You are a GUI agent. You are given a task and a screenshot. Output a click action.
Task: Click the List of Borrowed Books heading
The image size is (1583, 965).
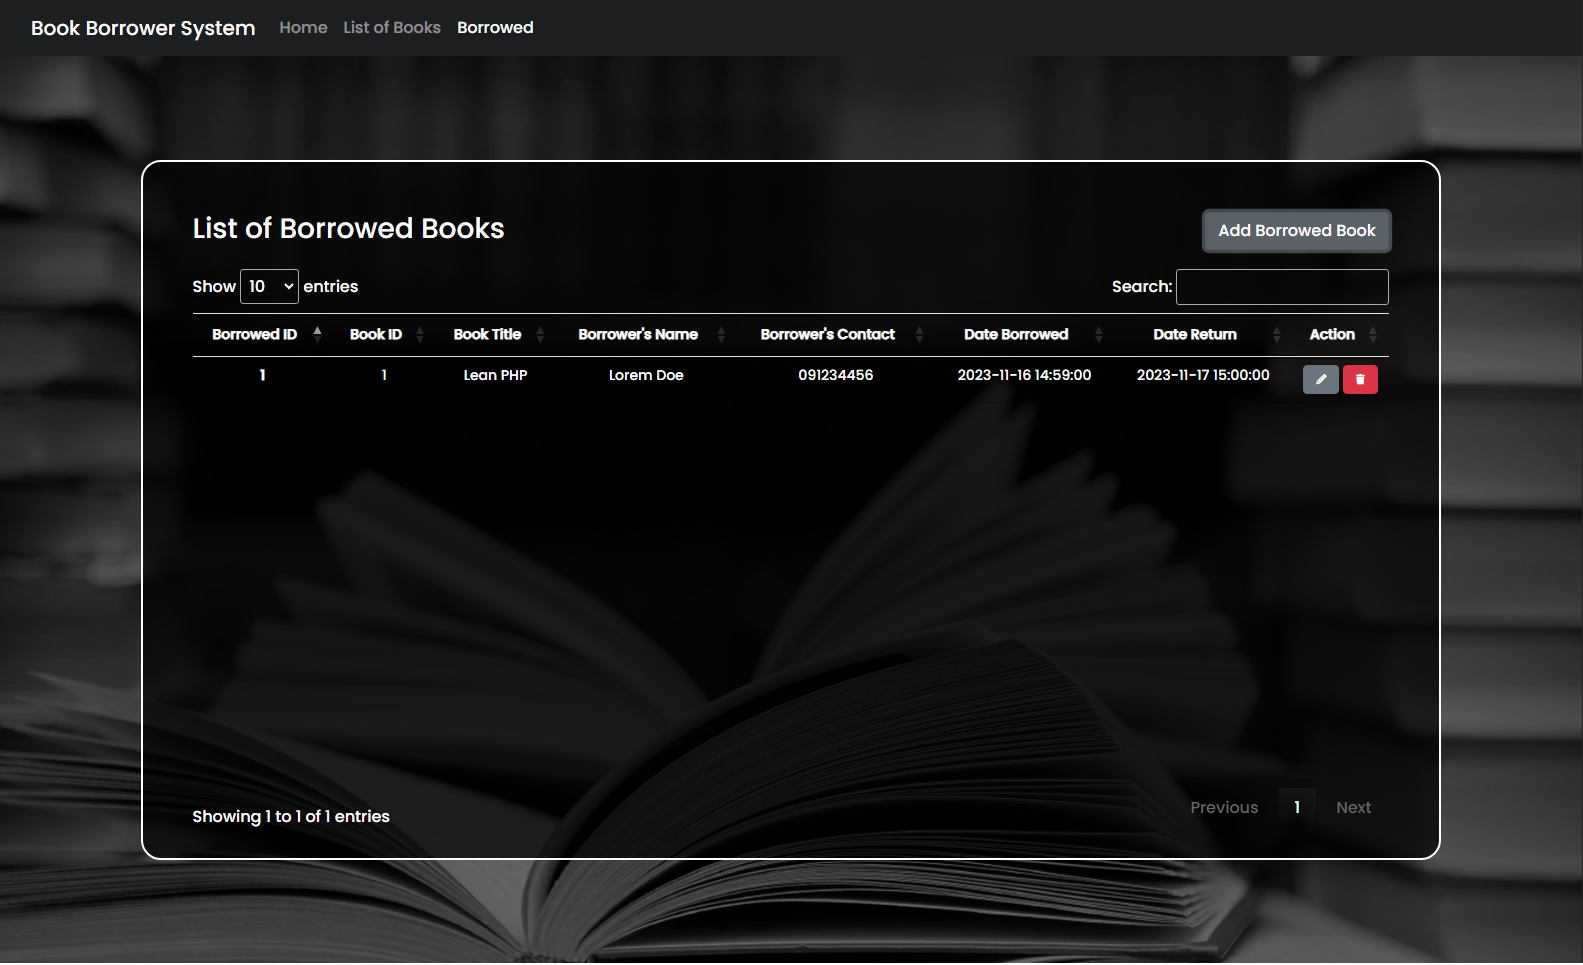(348, 229)
